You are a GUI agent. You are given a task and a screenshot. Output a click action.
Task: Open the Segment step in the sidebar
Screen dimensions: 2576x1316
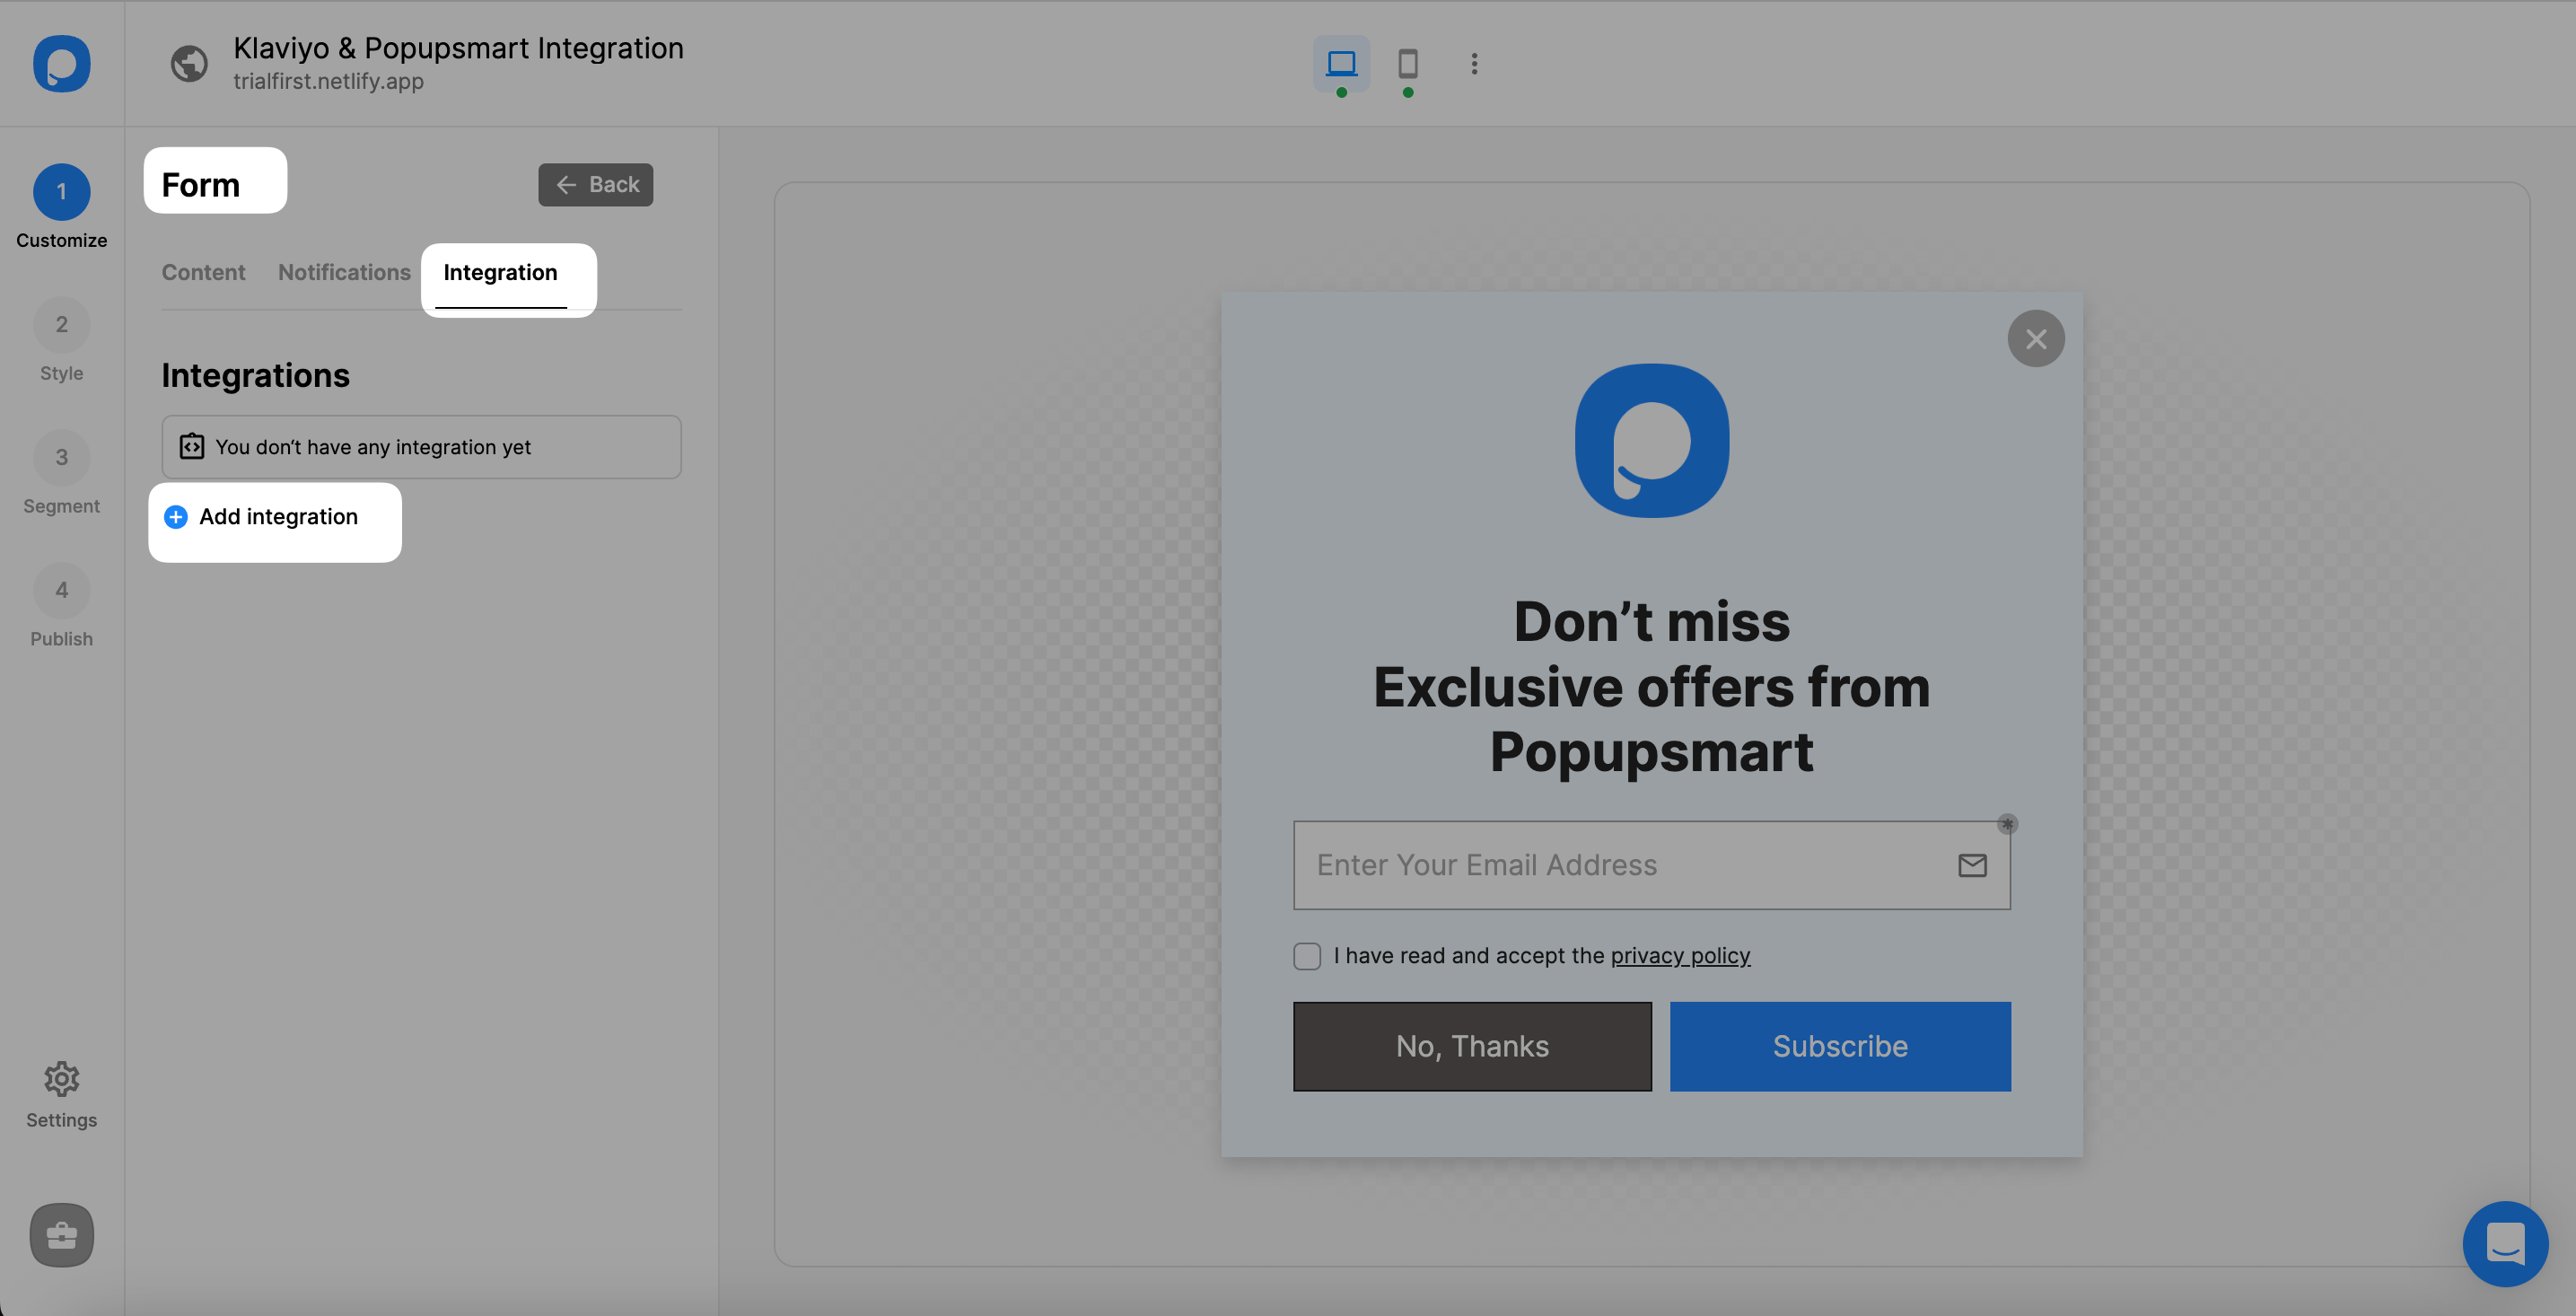coord(61,457)
